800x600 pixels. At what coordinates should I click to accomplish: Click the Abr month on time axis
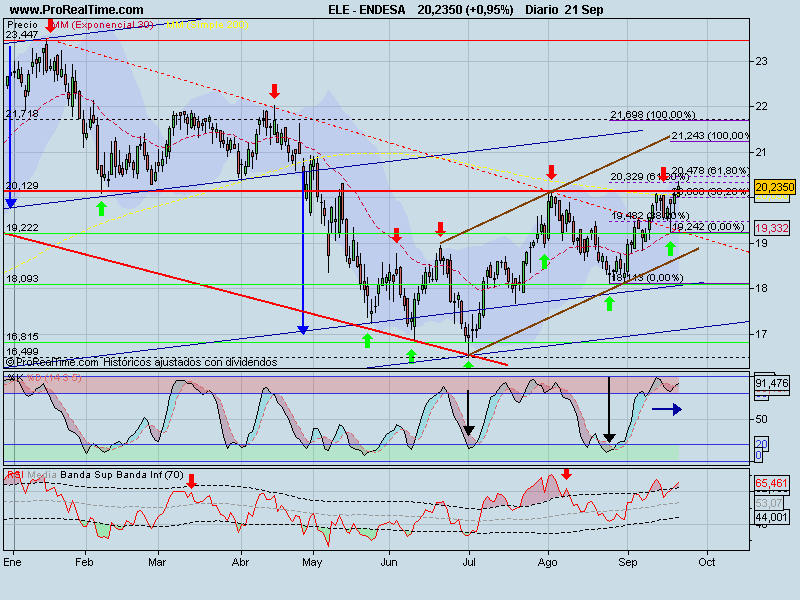240,562
